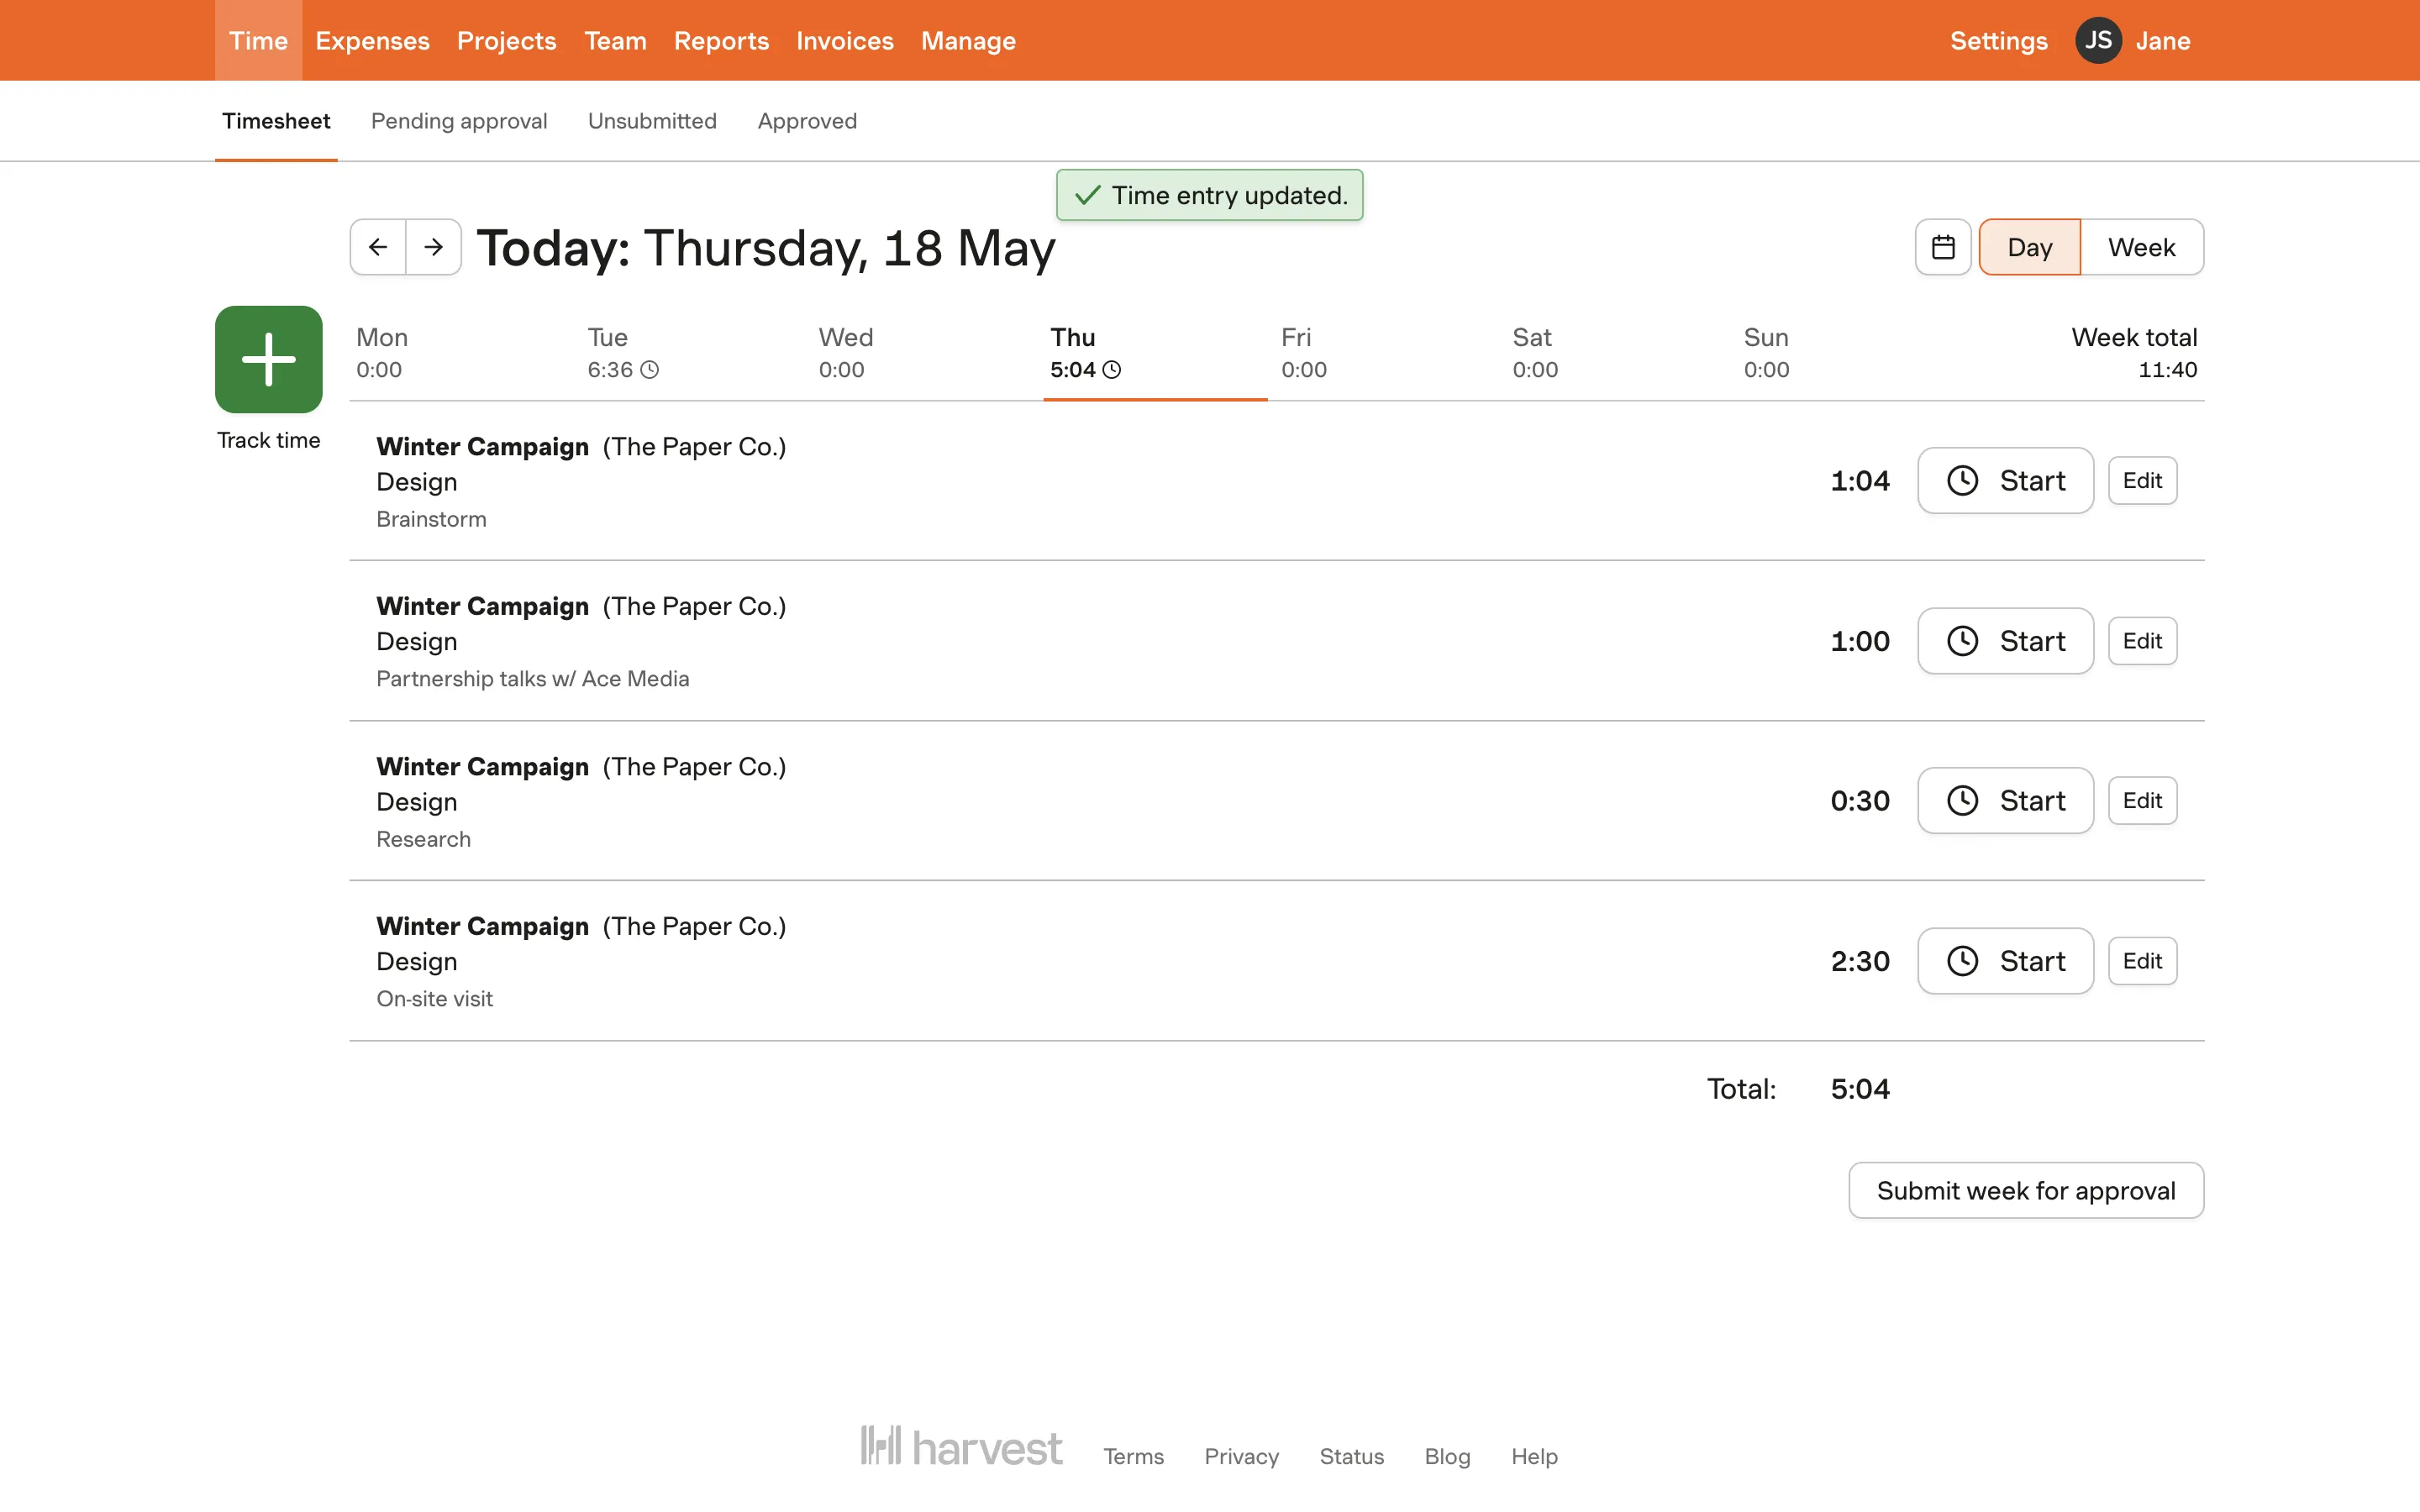Start timer for the Brainstorm entry

[2005, 481]
